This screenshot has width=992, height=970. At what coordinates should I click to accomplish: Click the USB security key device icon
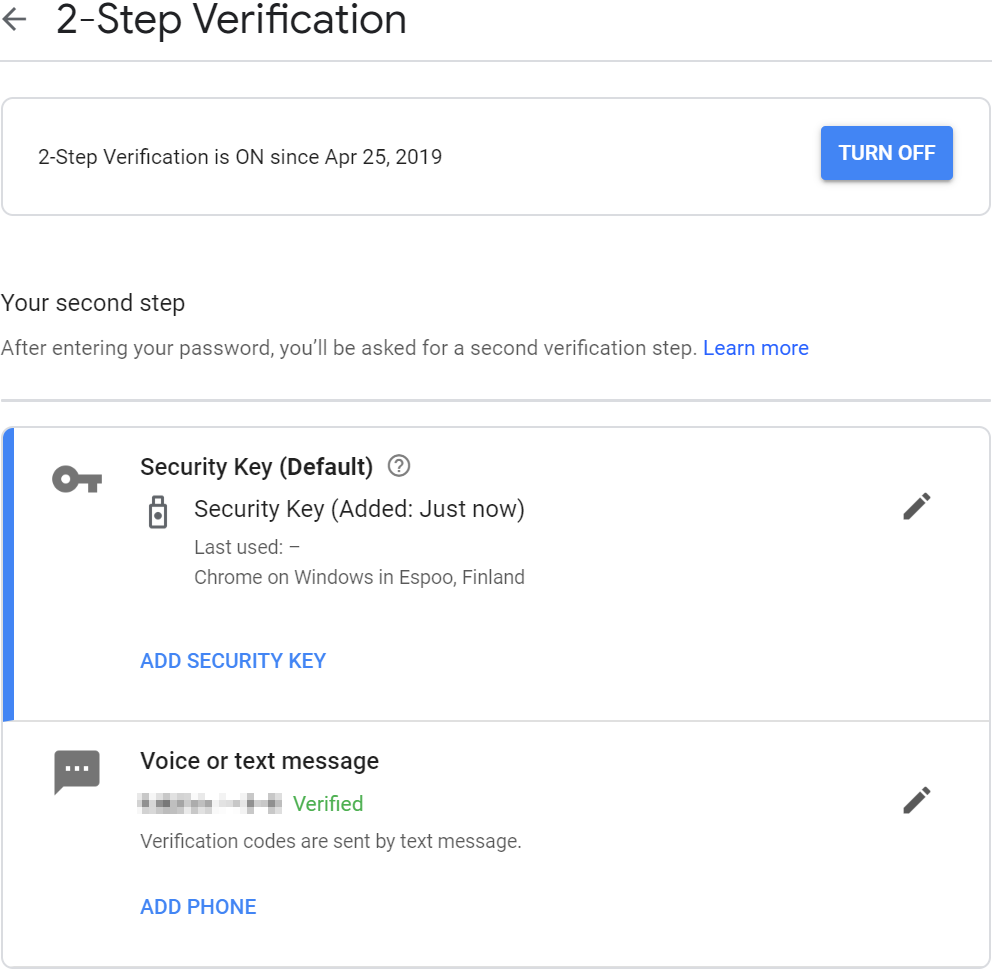click(x=158, y=511)
